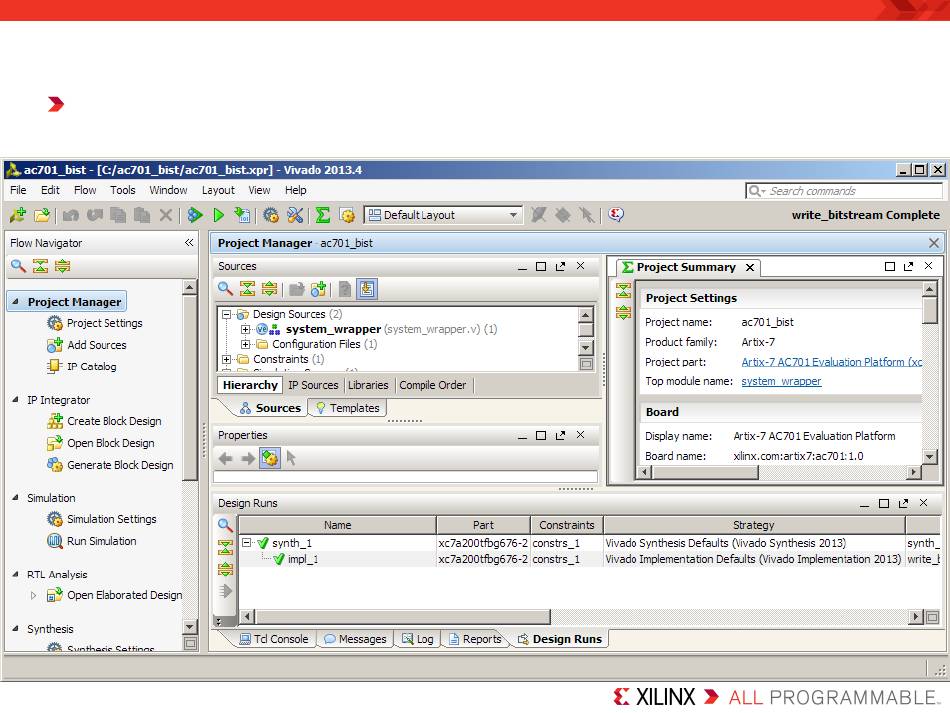Click the Redo toolbar icon
The image size is (950, 713).
(x=95, y=214)
